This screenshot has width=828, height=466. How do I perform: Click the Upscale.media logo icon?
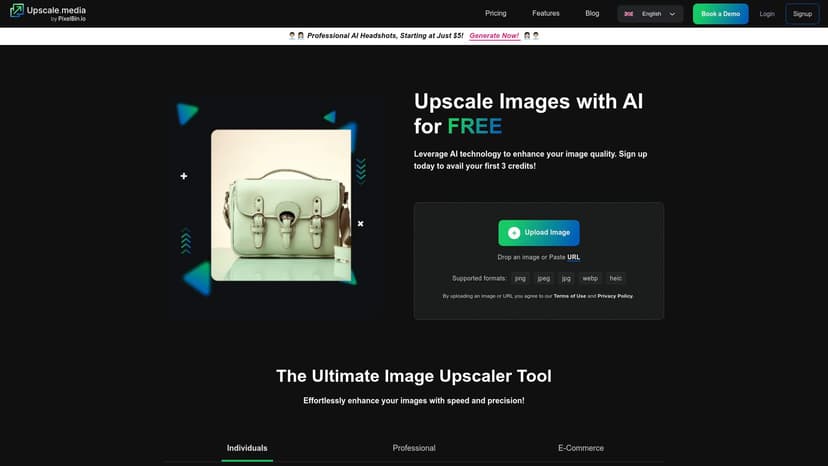[x=17, y=11]
